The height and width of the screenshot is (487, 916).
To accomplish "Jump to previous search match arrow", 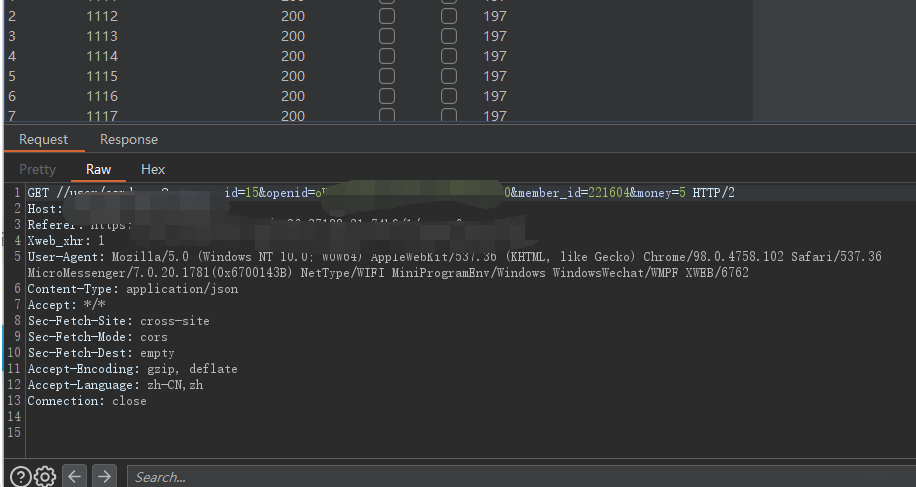I will (74, 477).
